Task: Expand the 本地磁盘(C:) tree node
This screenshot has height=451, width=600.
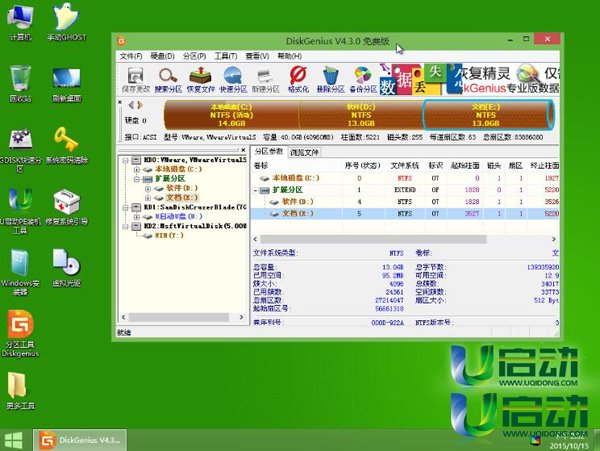Action: coord(137,169)
